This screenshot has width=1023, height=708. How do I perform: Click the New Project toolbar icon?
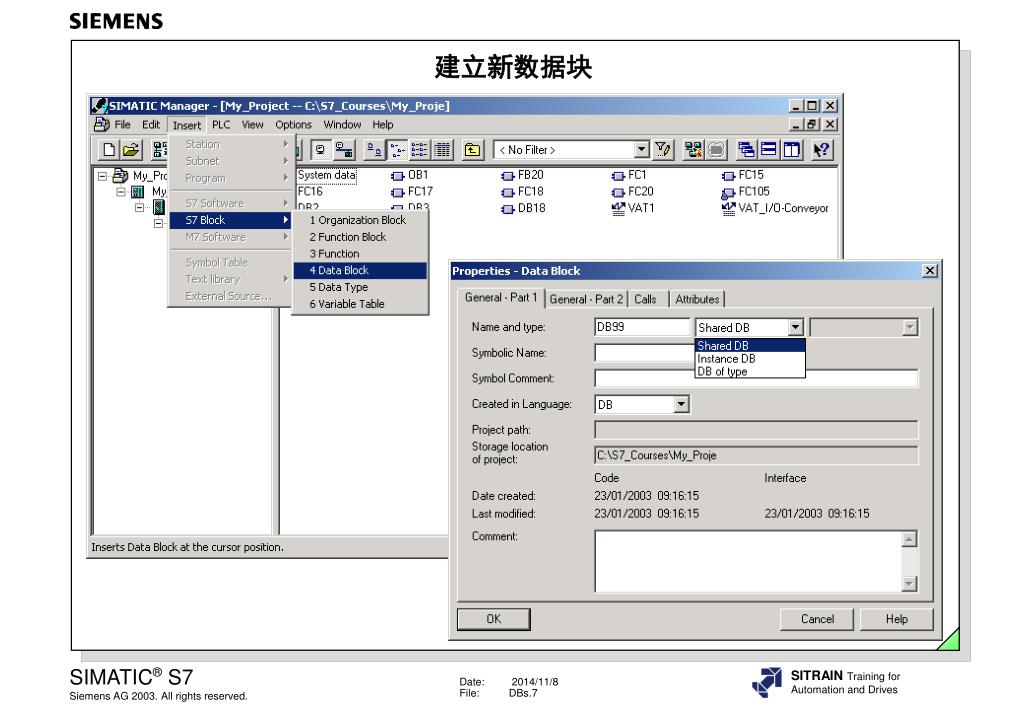tap(109, 149)
